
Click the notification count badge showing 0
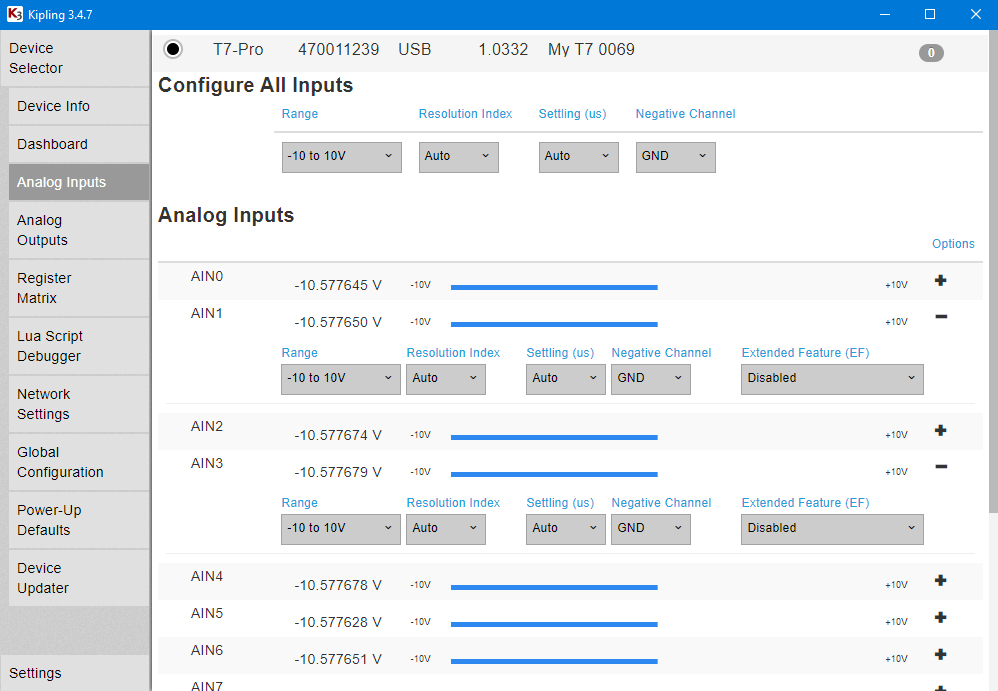click(930, 53)
